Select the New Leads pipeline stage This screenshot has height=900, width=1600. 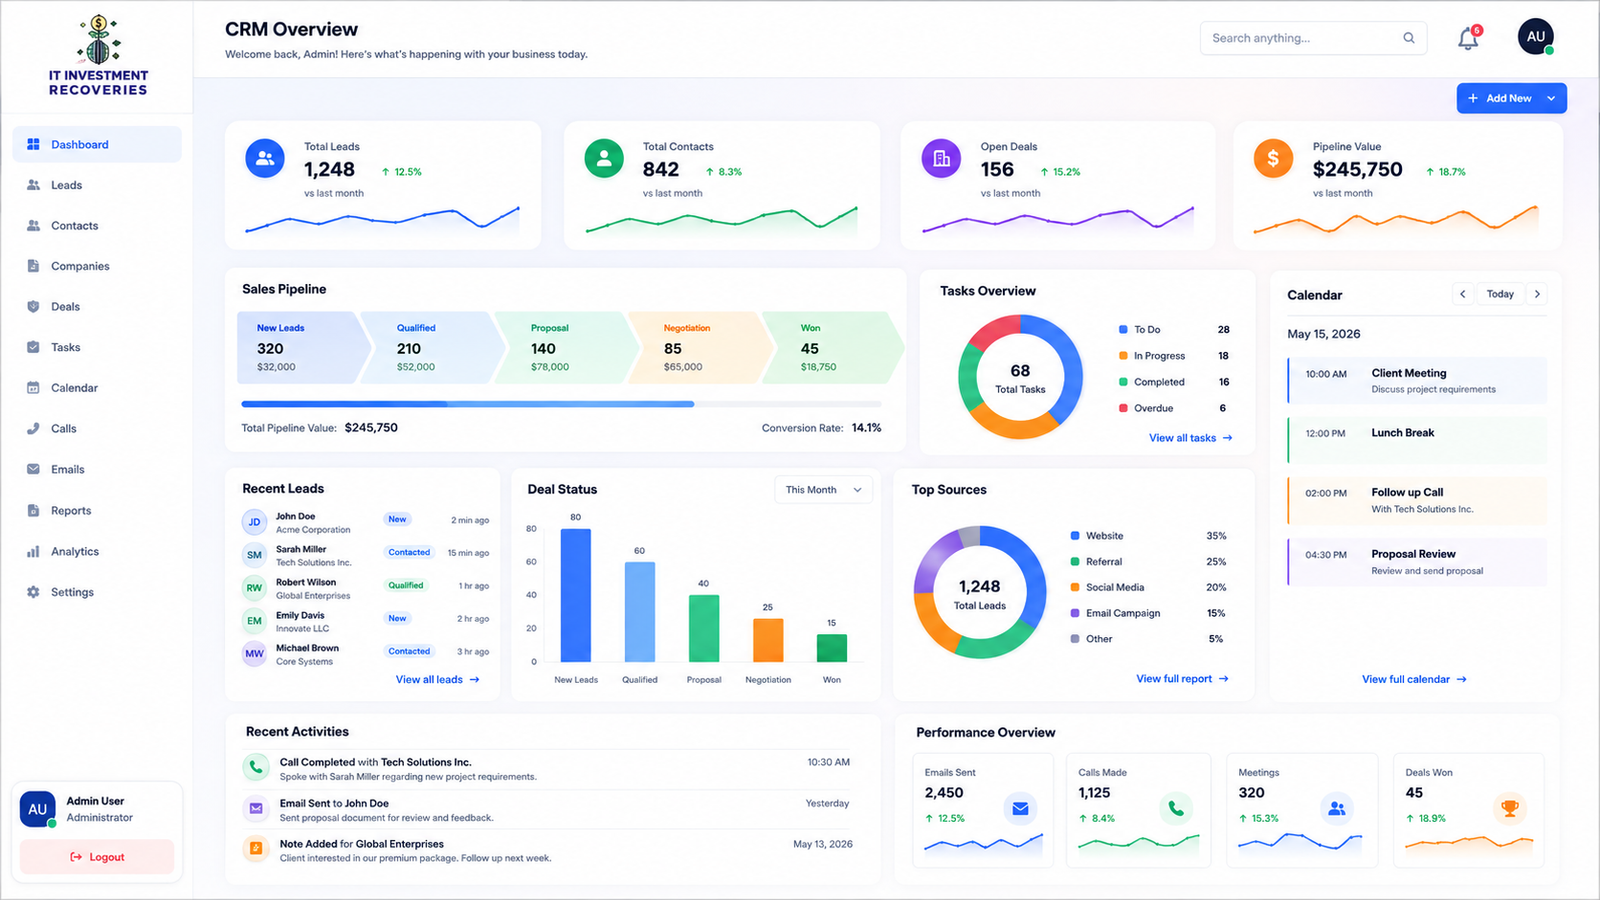click(304, 348)
